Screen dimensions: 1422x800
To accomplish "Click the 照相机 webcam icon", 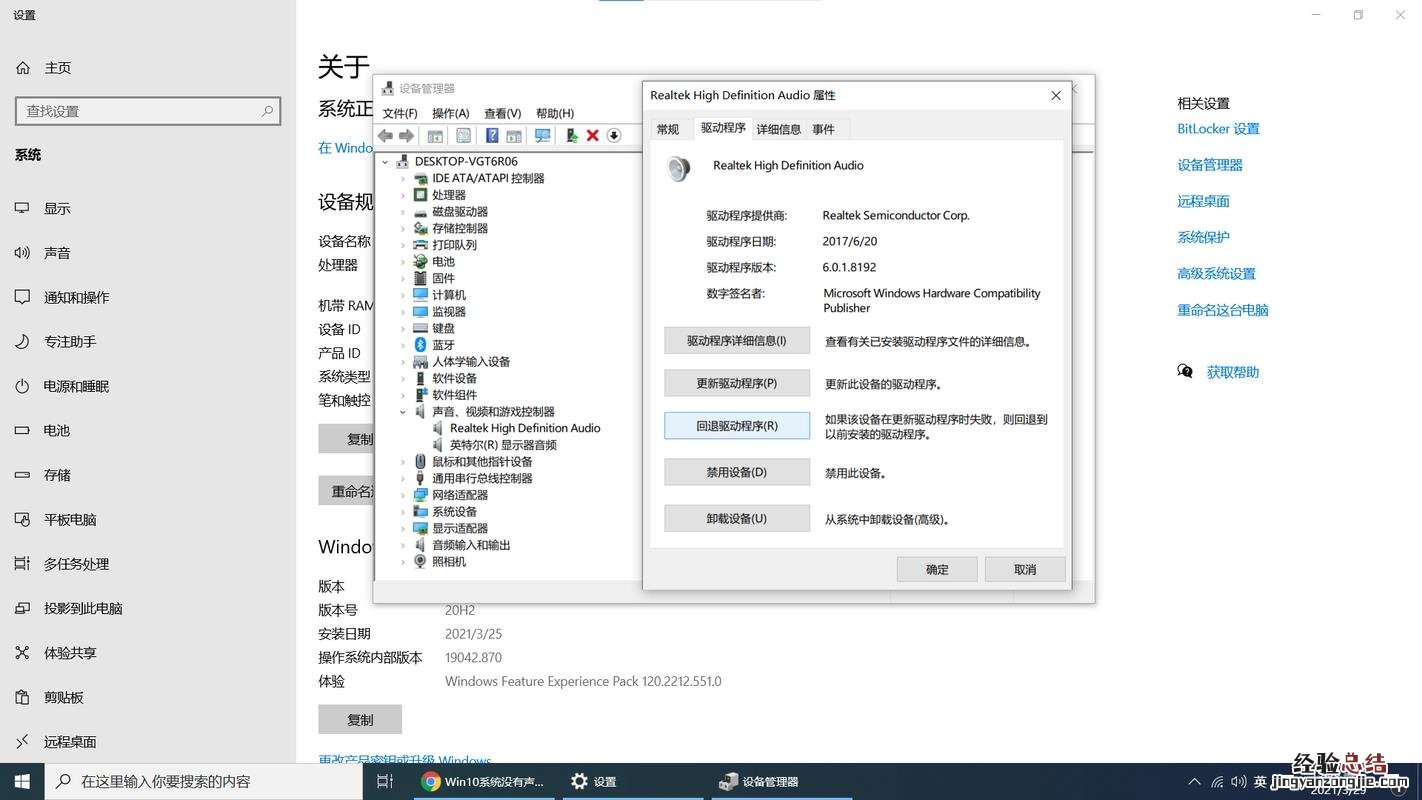I will 421,562.
